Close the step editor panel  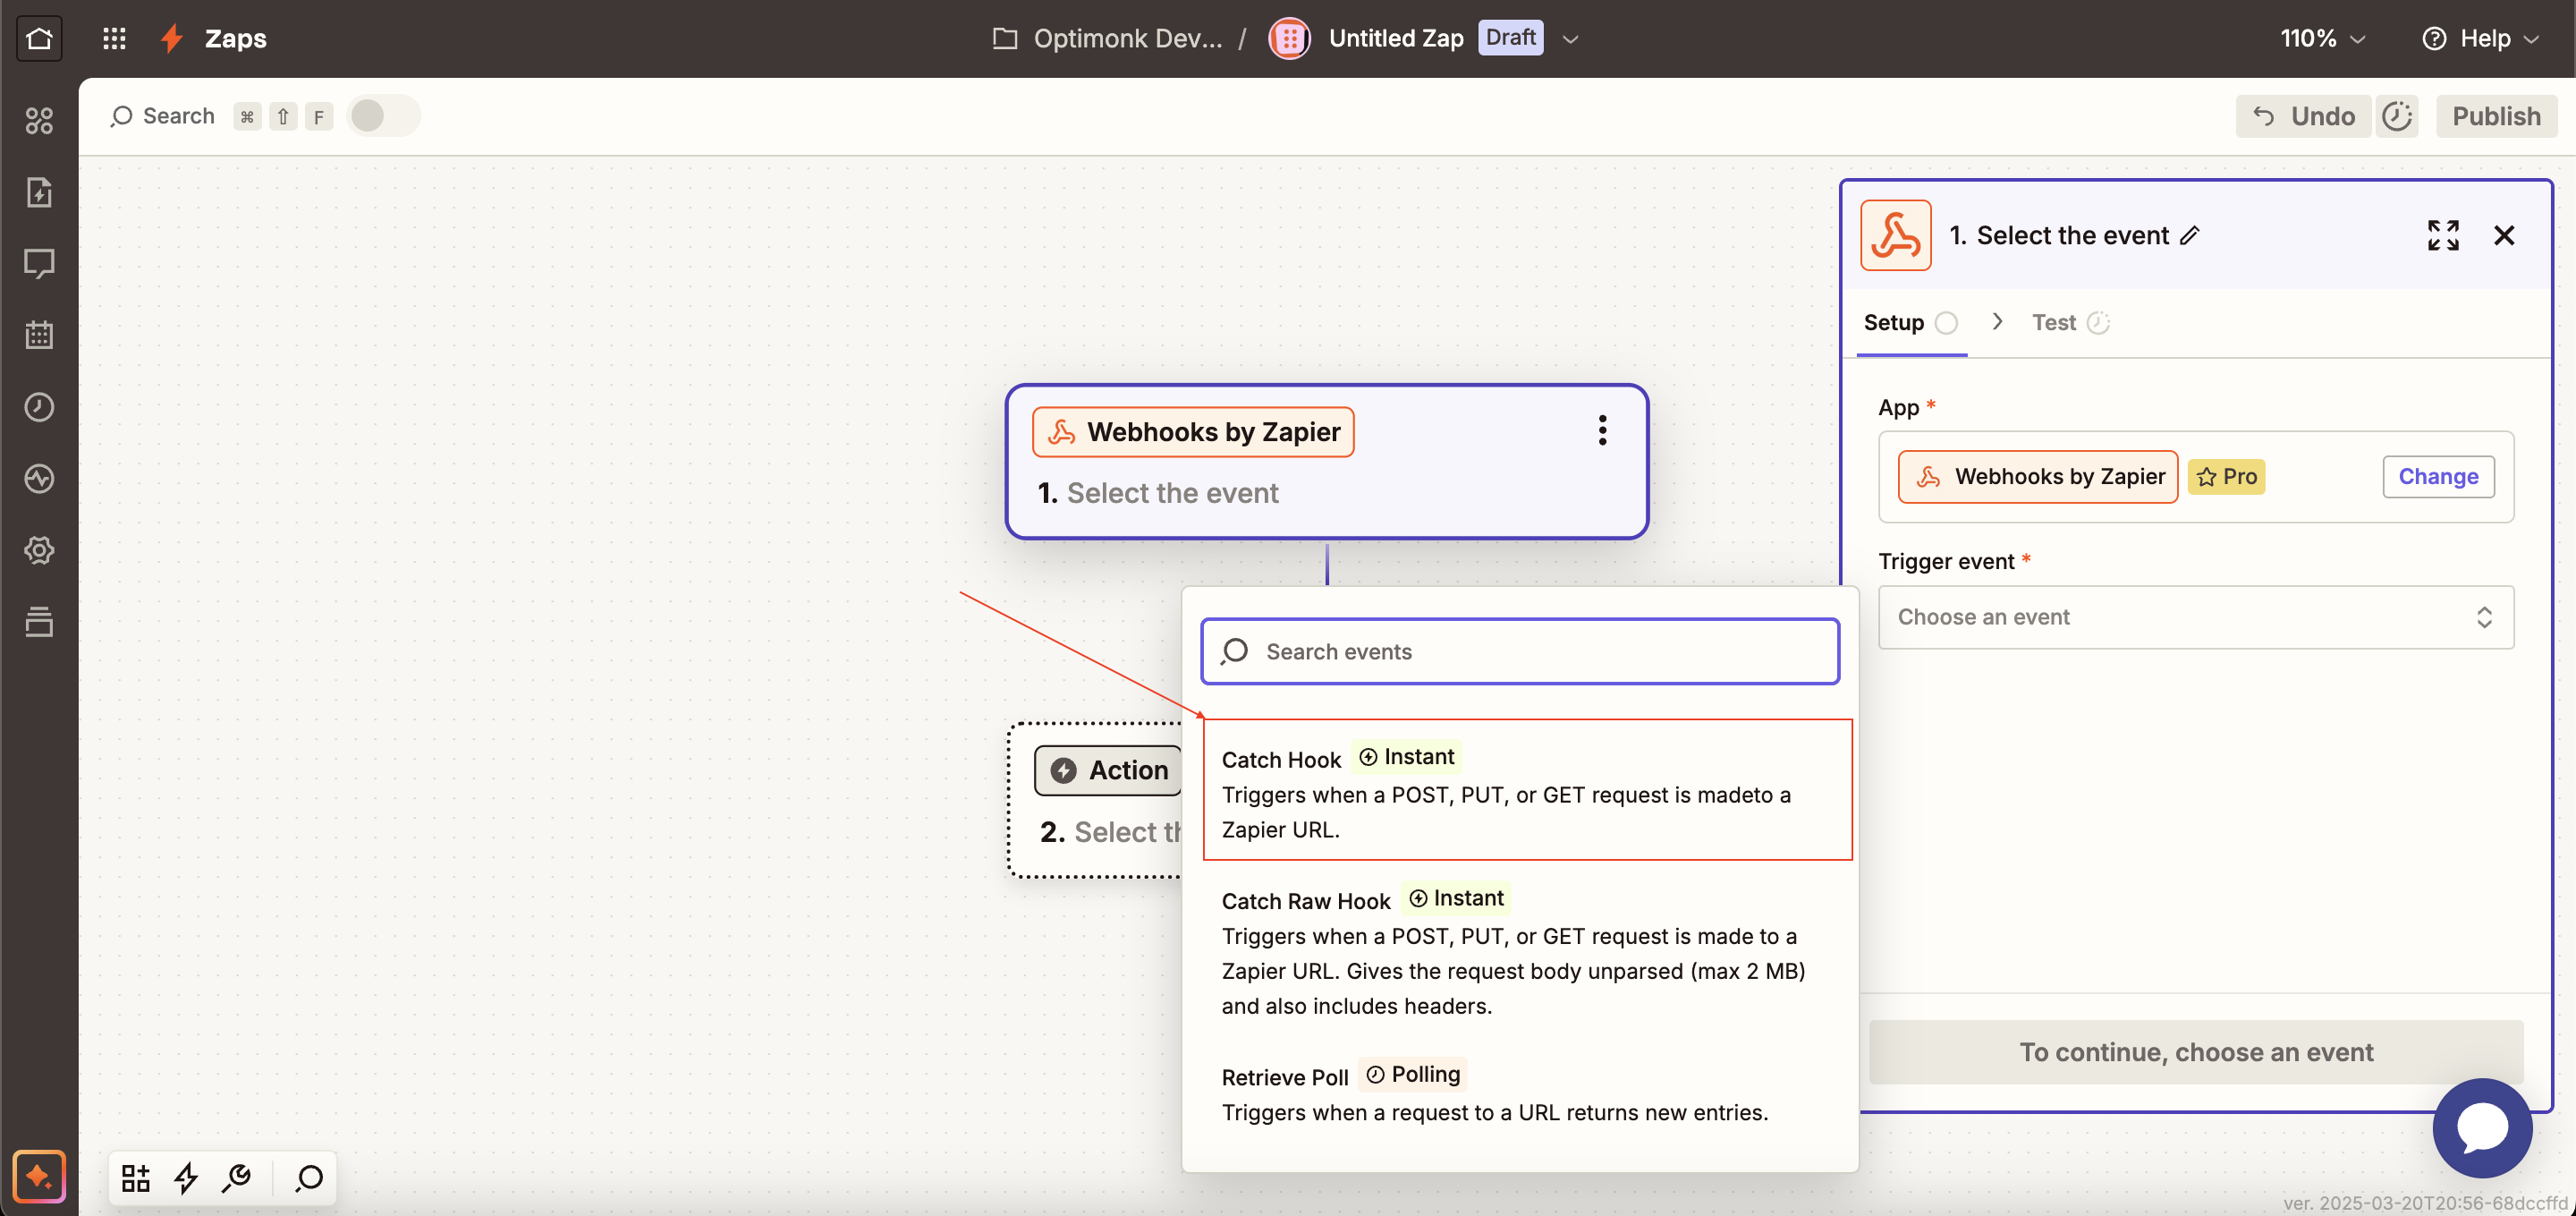[2504, 235]
